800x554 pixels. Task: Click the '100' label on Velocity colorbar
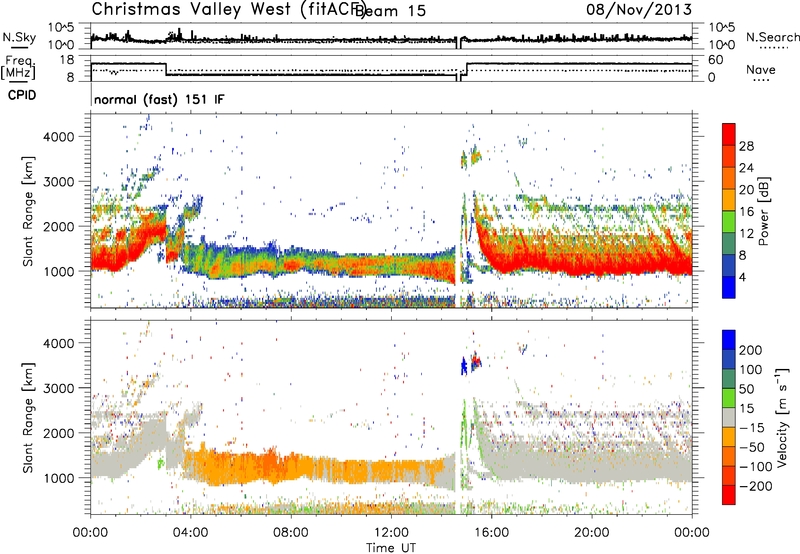pyautogui.click(x=751, y=369)
